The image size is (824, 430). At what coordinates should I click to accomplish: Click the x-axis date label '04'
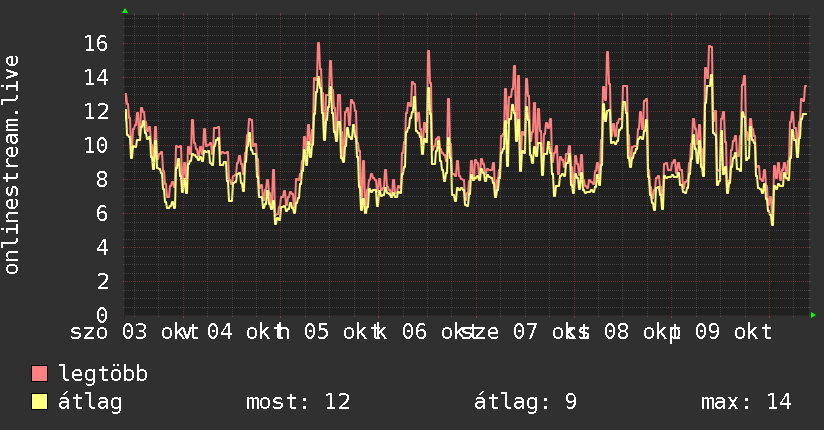click(220, 332)
